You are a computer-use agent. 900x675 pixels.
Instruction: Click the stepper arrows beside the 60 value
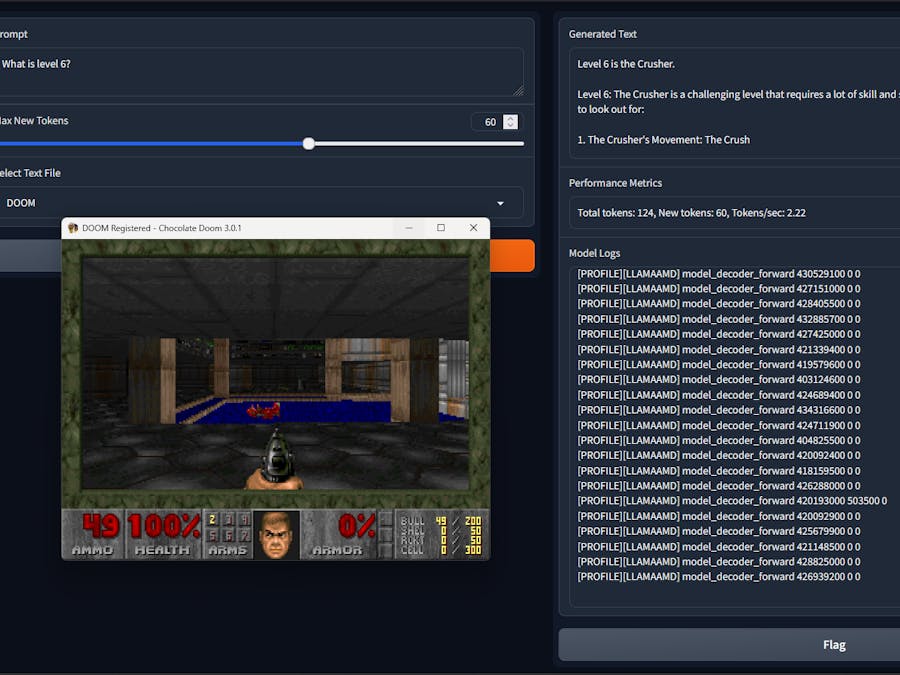(510, 122)
